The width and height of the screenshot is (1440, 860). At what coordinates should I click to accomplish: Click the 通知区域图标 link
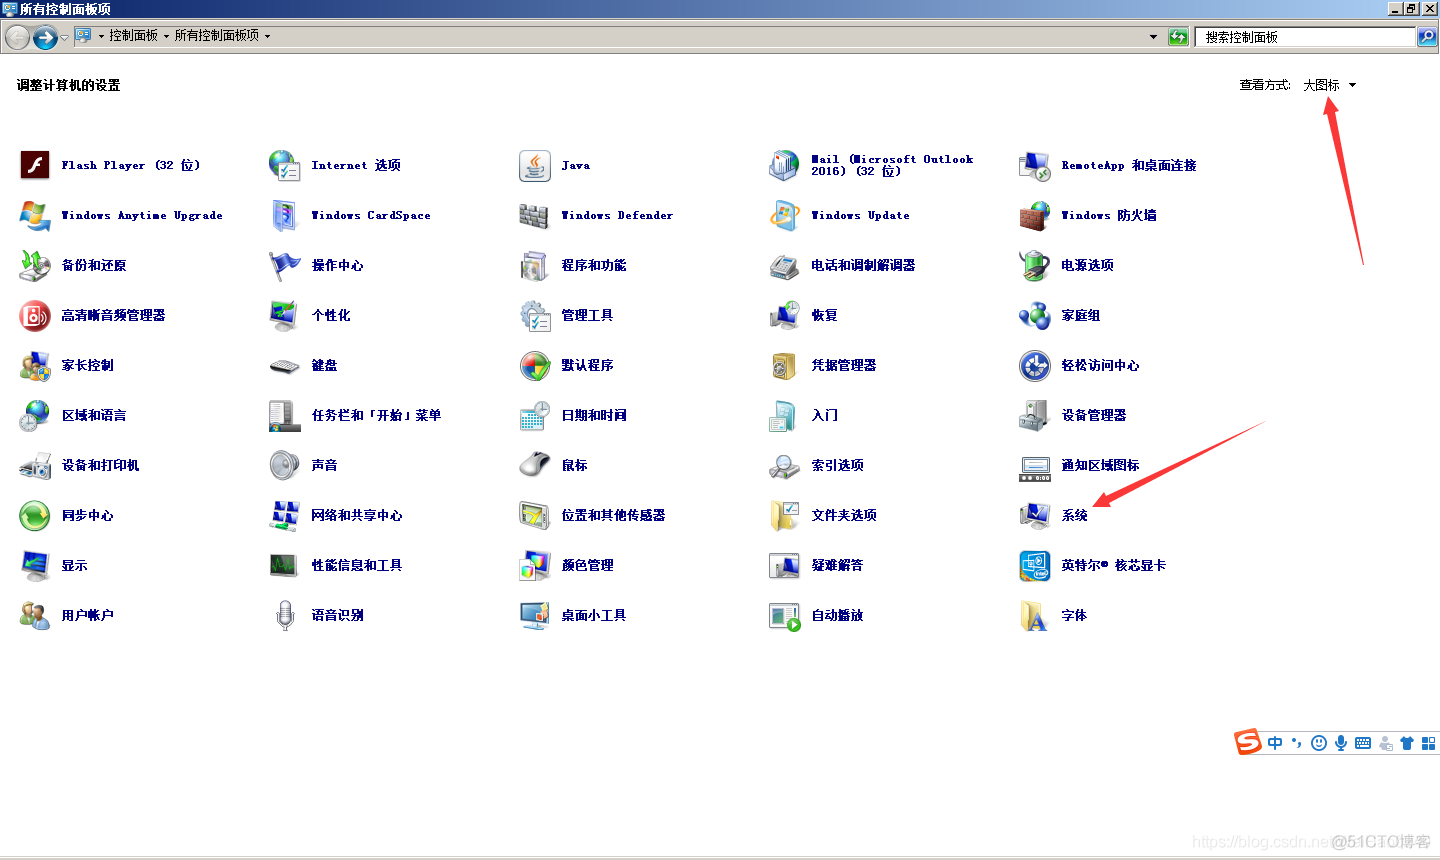click(1100, 465)
